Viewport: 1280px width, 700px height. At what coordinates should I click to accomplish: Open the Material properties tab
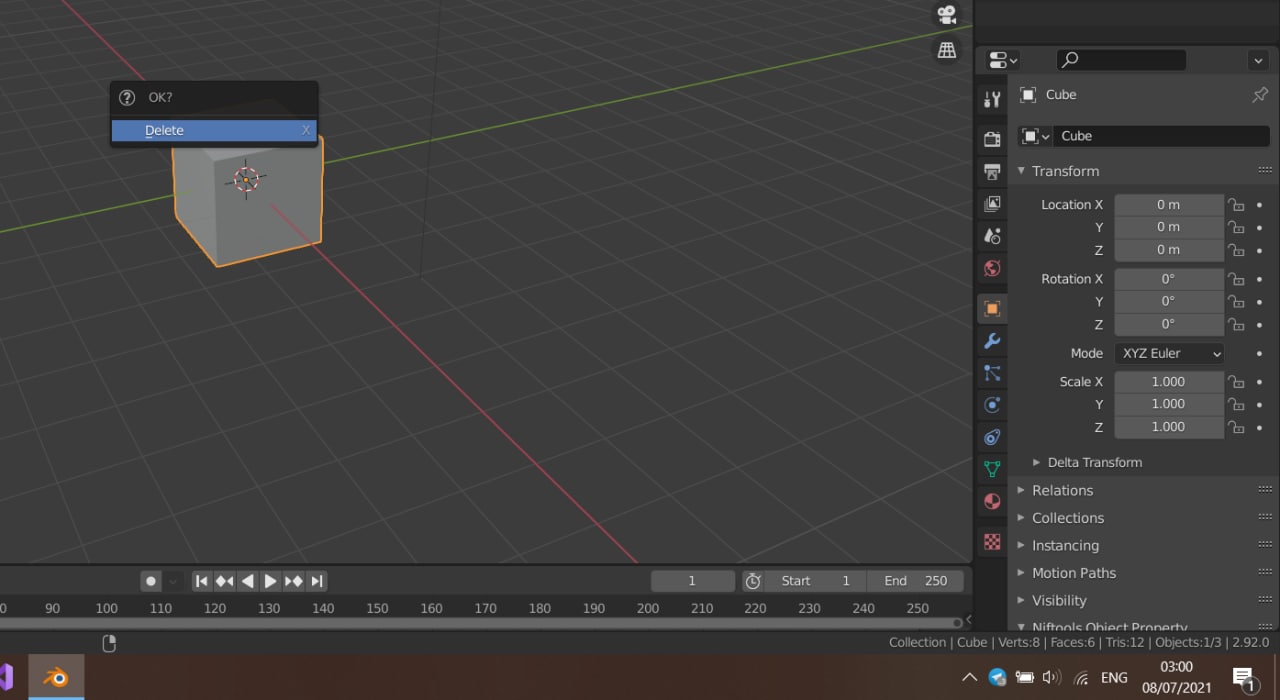click(992, 501)
